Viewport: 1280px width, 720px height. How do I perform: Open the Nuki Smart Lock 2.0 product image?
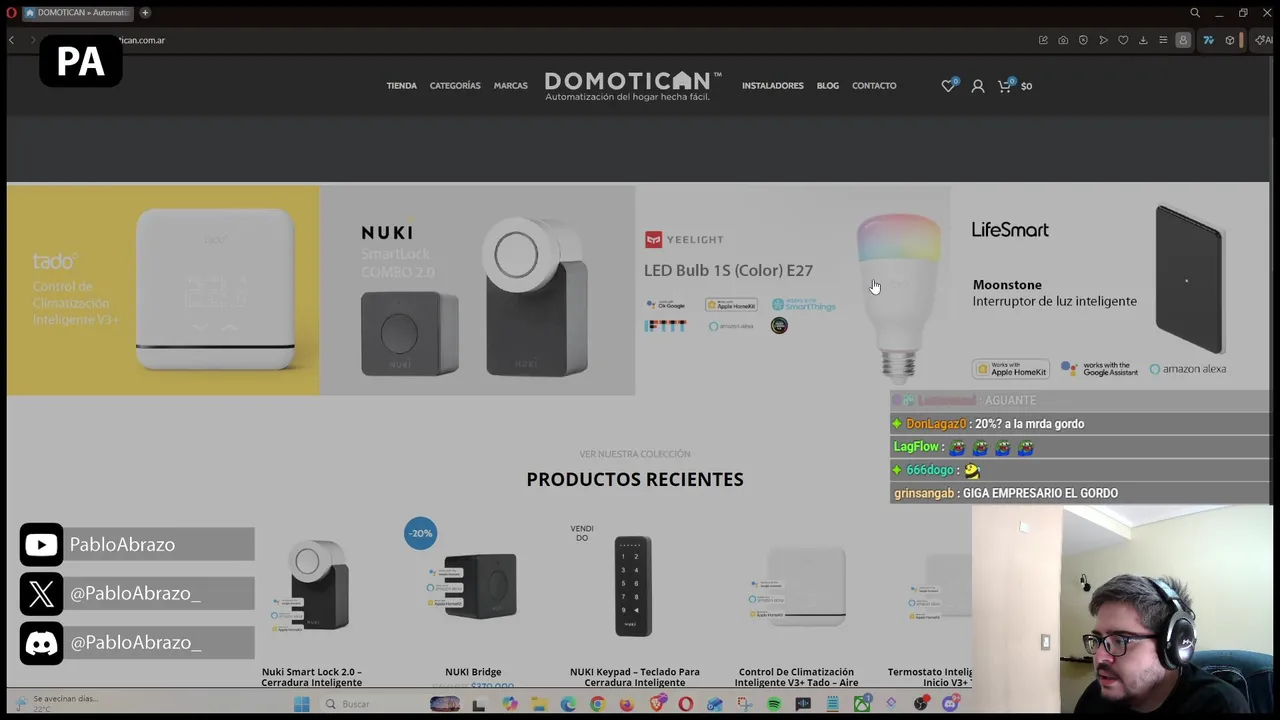312,585
